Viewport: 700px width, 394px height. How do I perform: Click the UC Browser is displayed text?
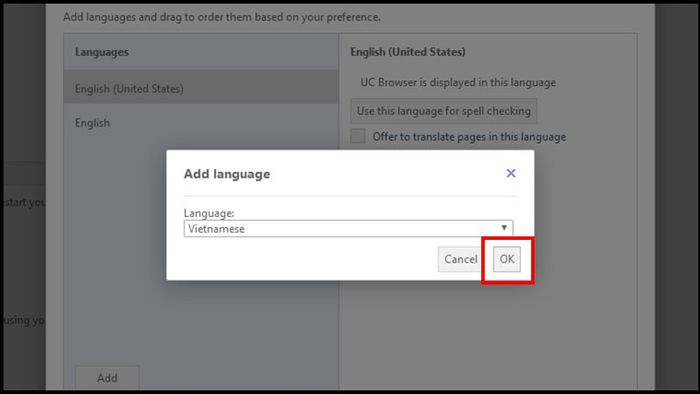458,83
